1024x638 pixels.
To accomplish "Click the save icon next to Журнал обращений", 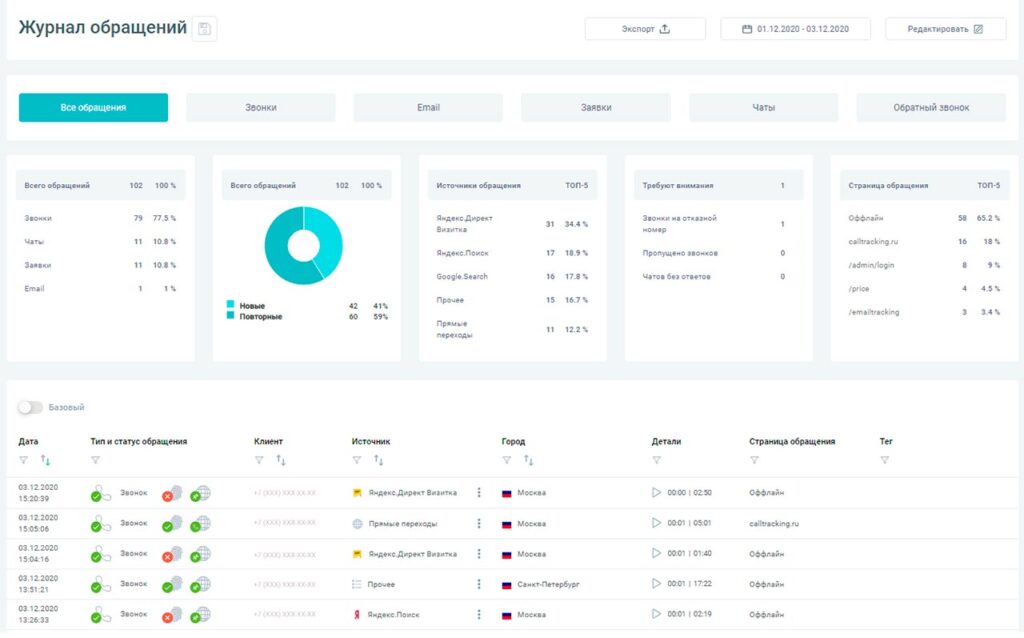I will [x=205, y=29].
